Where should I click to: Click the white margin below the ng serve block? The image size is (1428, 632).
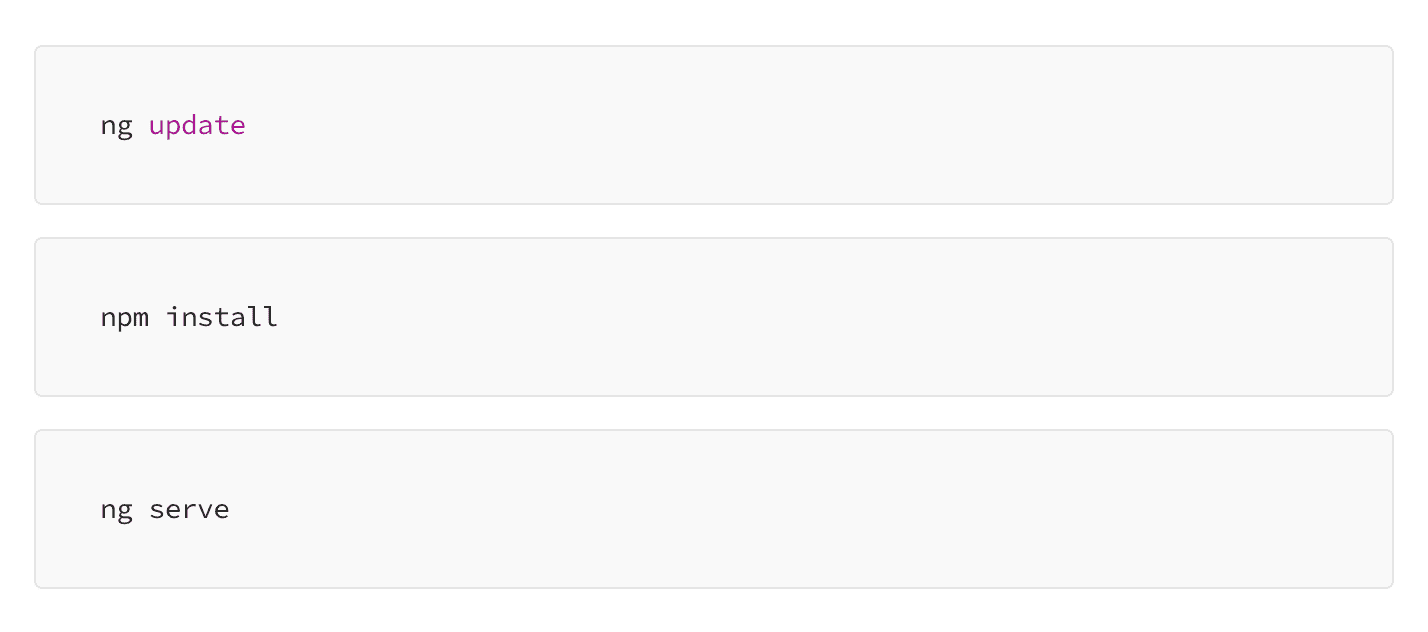714,610
